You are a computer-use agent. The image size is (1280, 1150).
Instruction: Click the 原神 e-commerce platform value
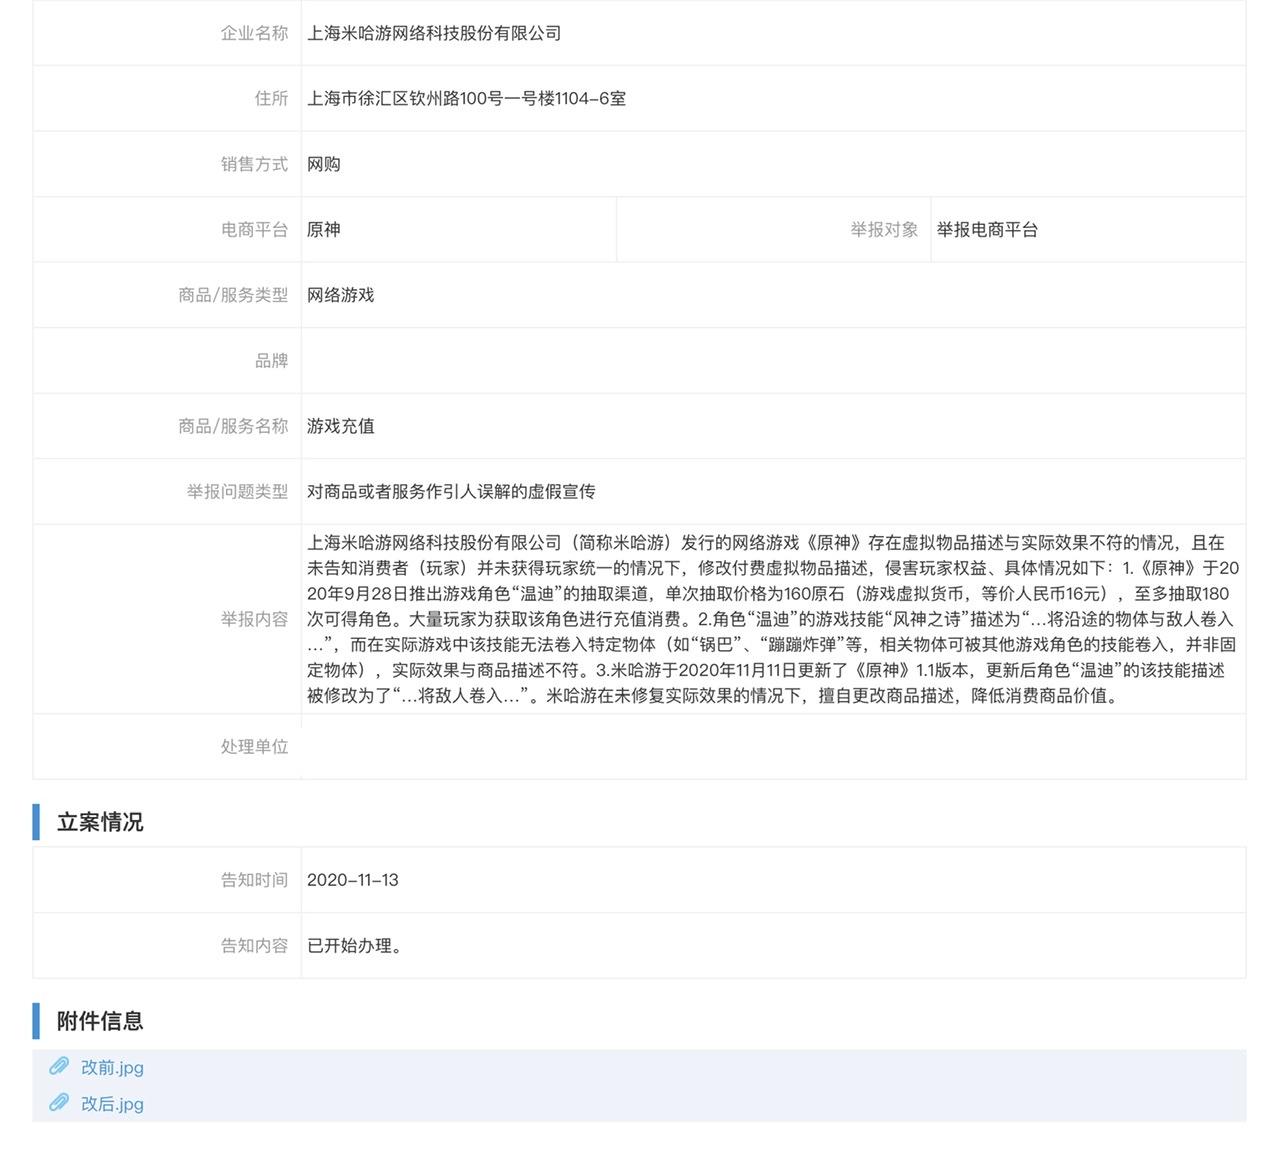pyautogui.click(x=324, y=229)
